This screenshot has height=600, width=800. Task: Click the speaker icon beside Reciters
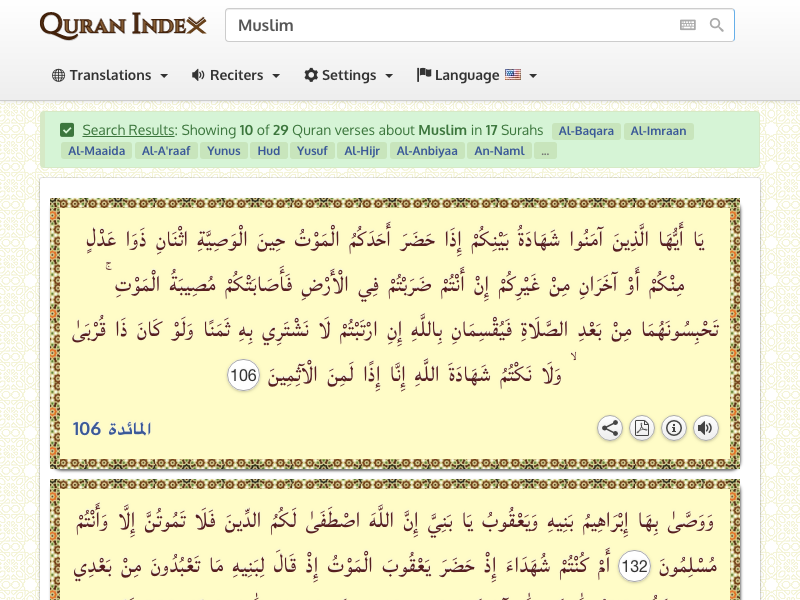click(198, 76)
